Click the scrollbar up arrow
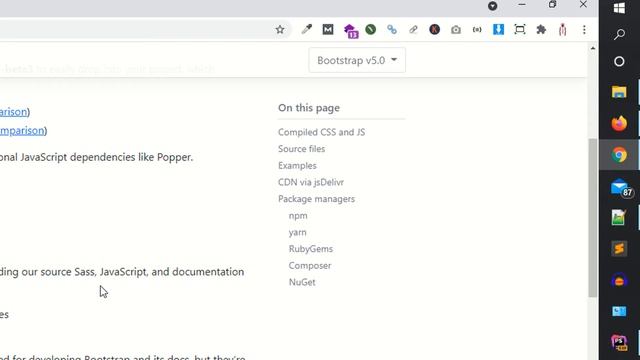The height and width of the screenshot is (360, 640). click(593, 49)
